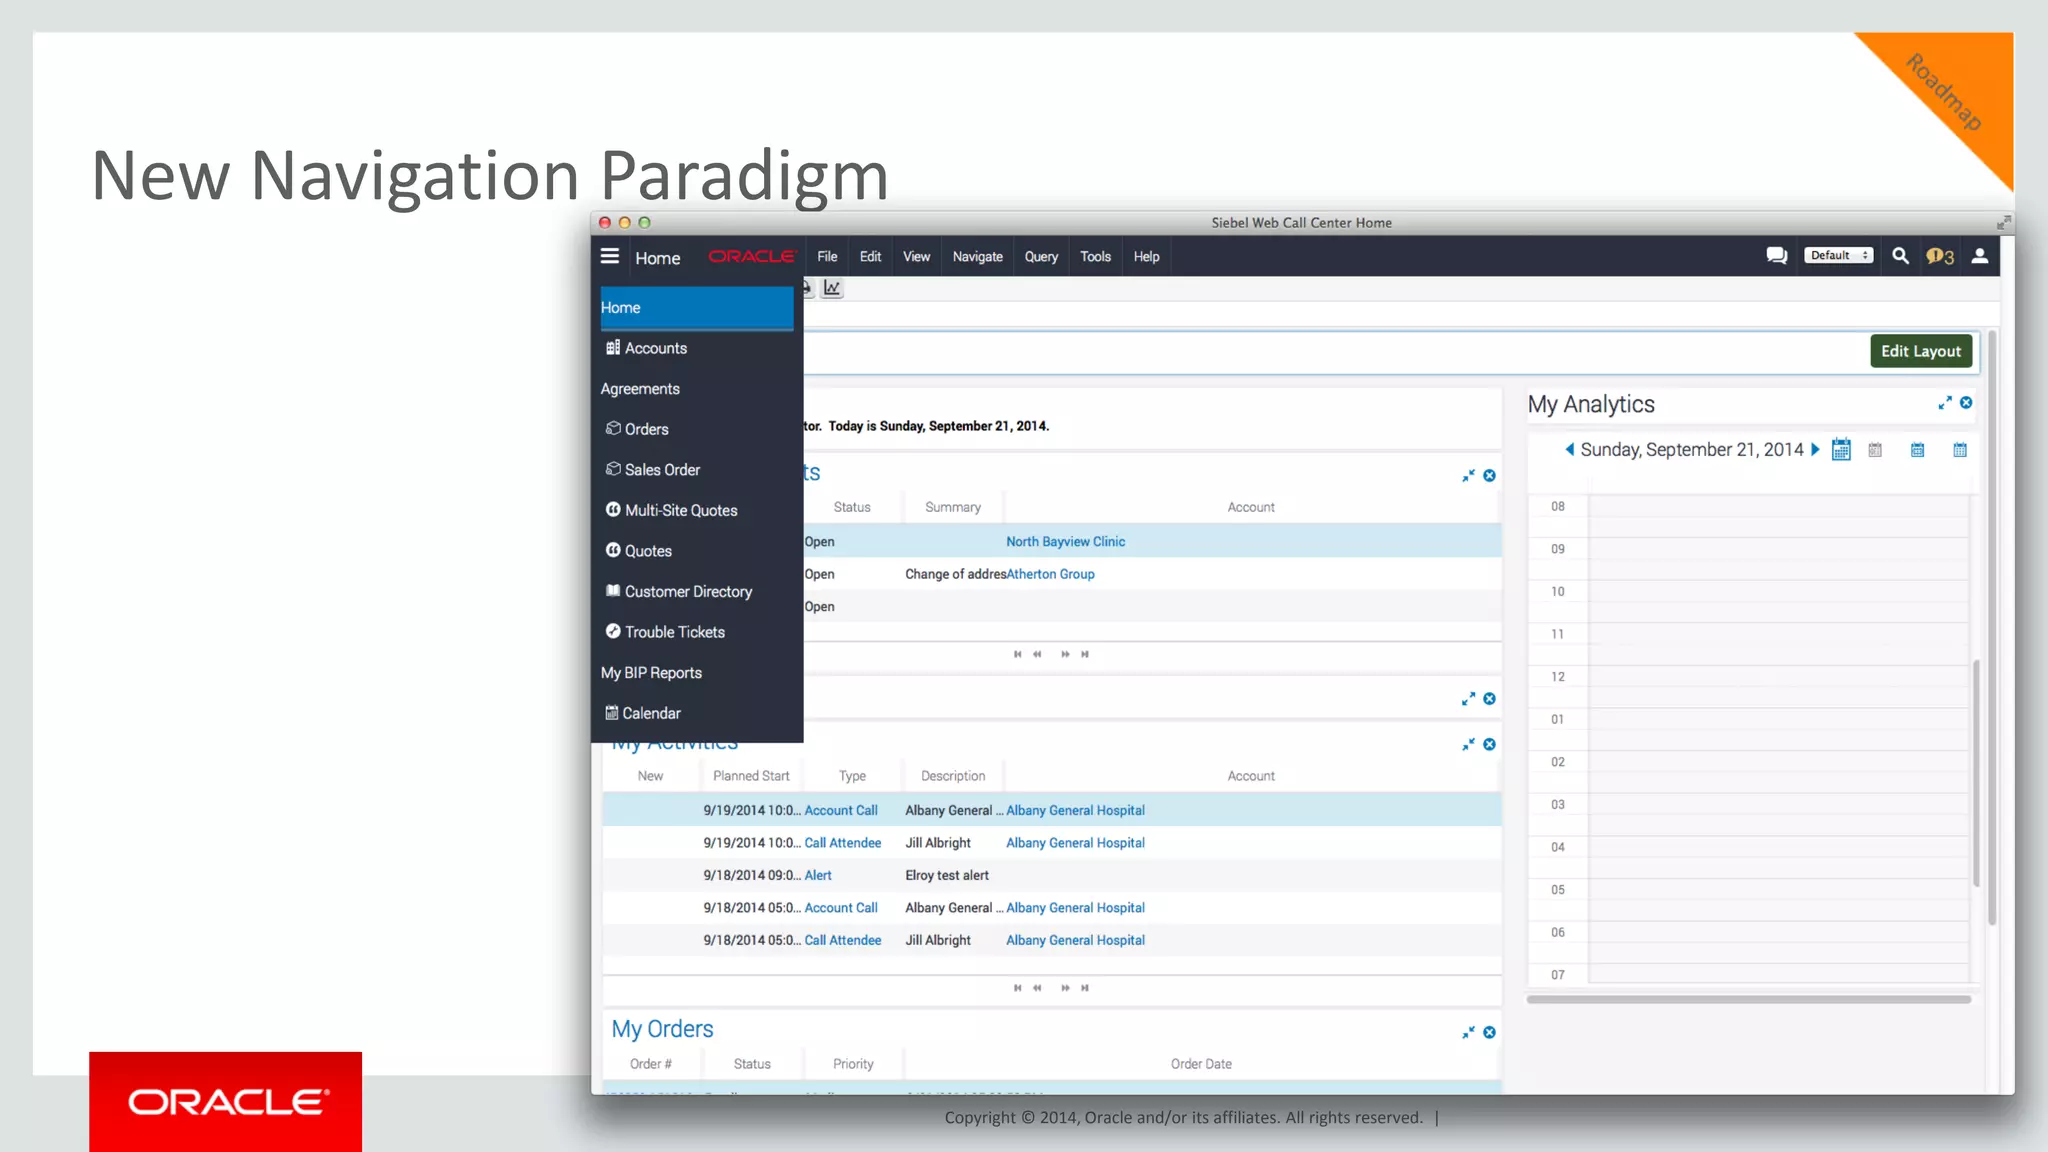
Task: Open first Account Call activity link
Action: 841,811
